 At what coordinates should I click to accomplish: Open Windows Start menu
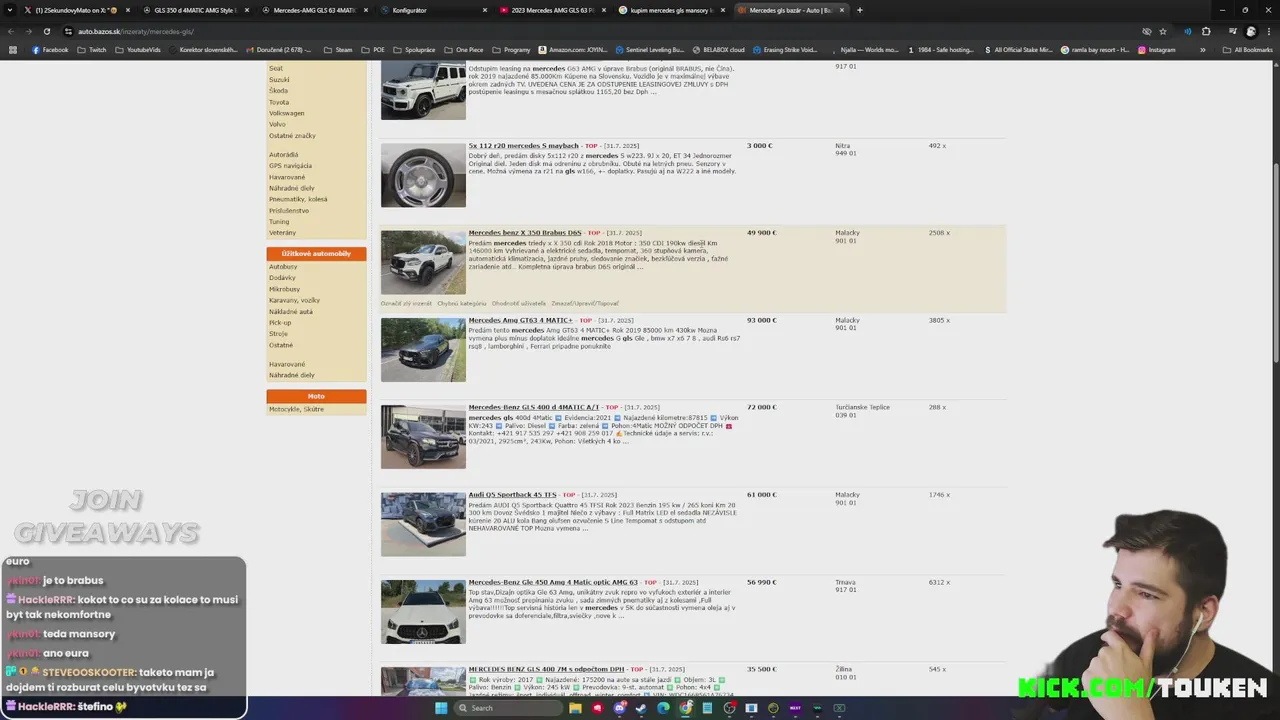coord(441,708)
